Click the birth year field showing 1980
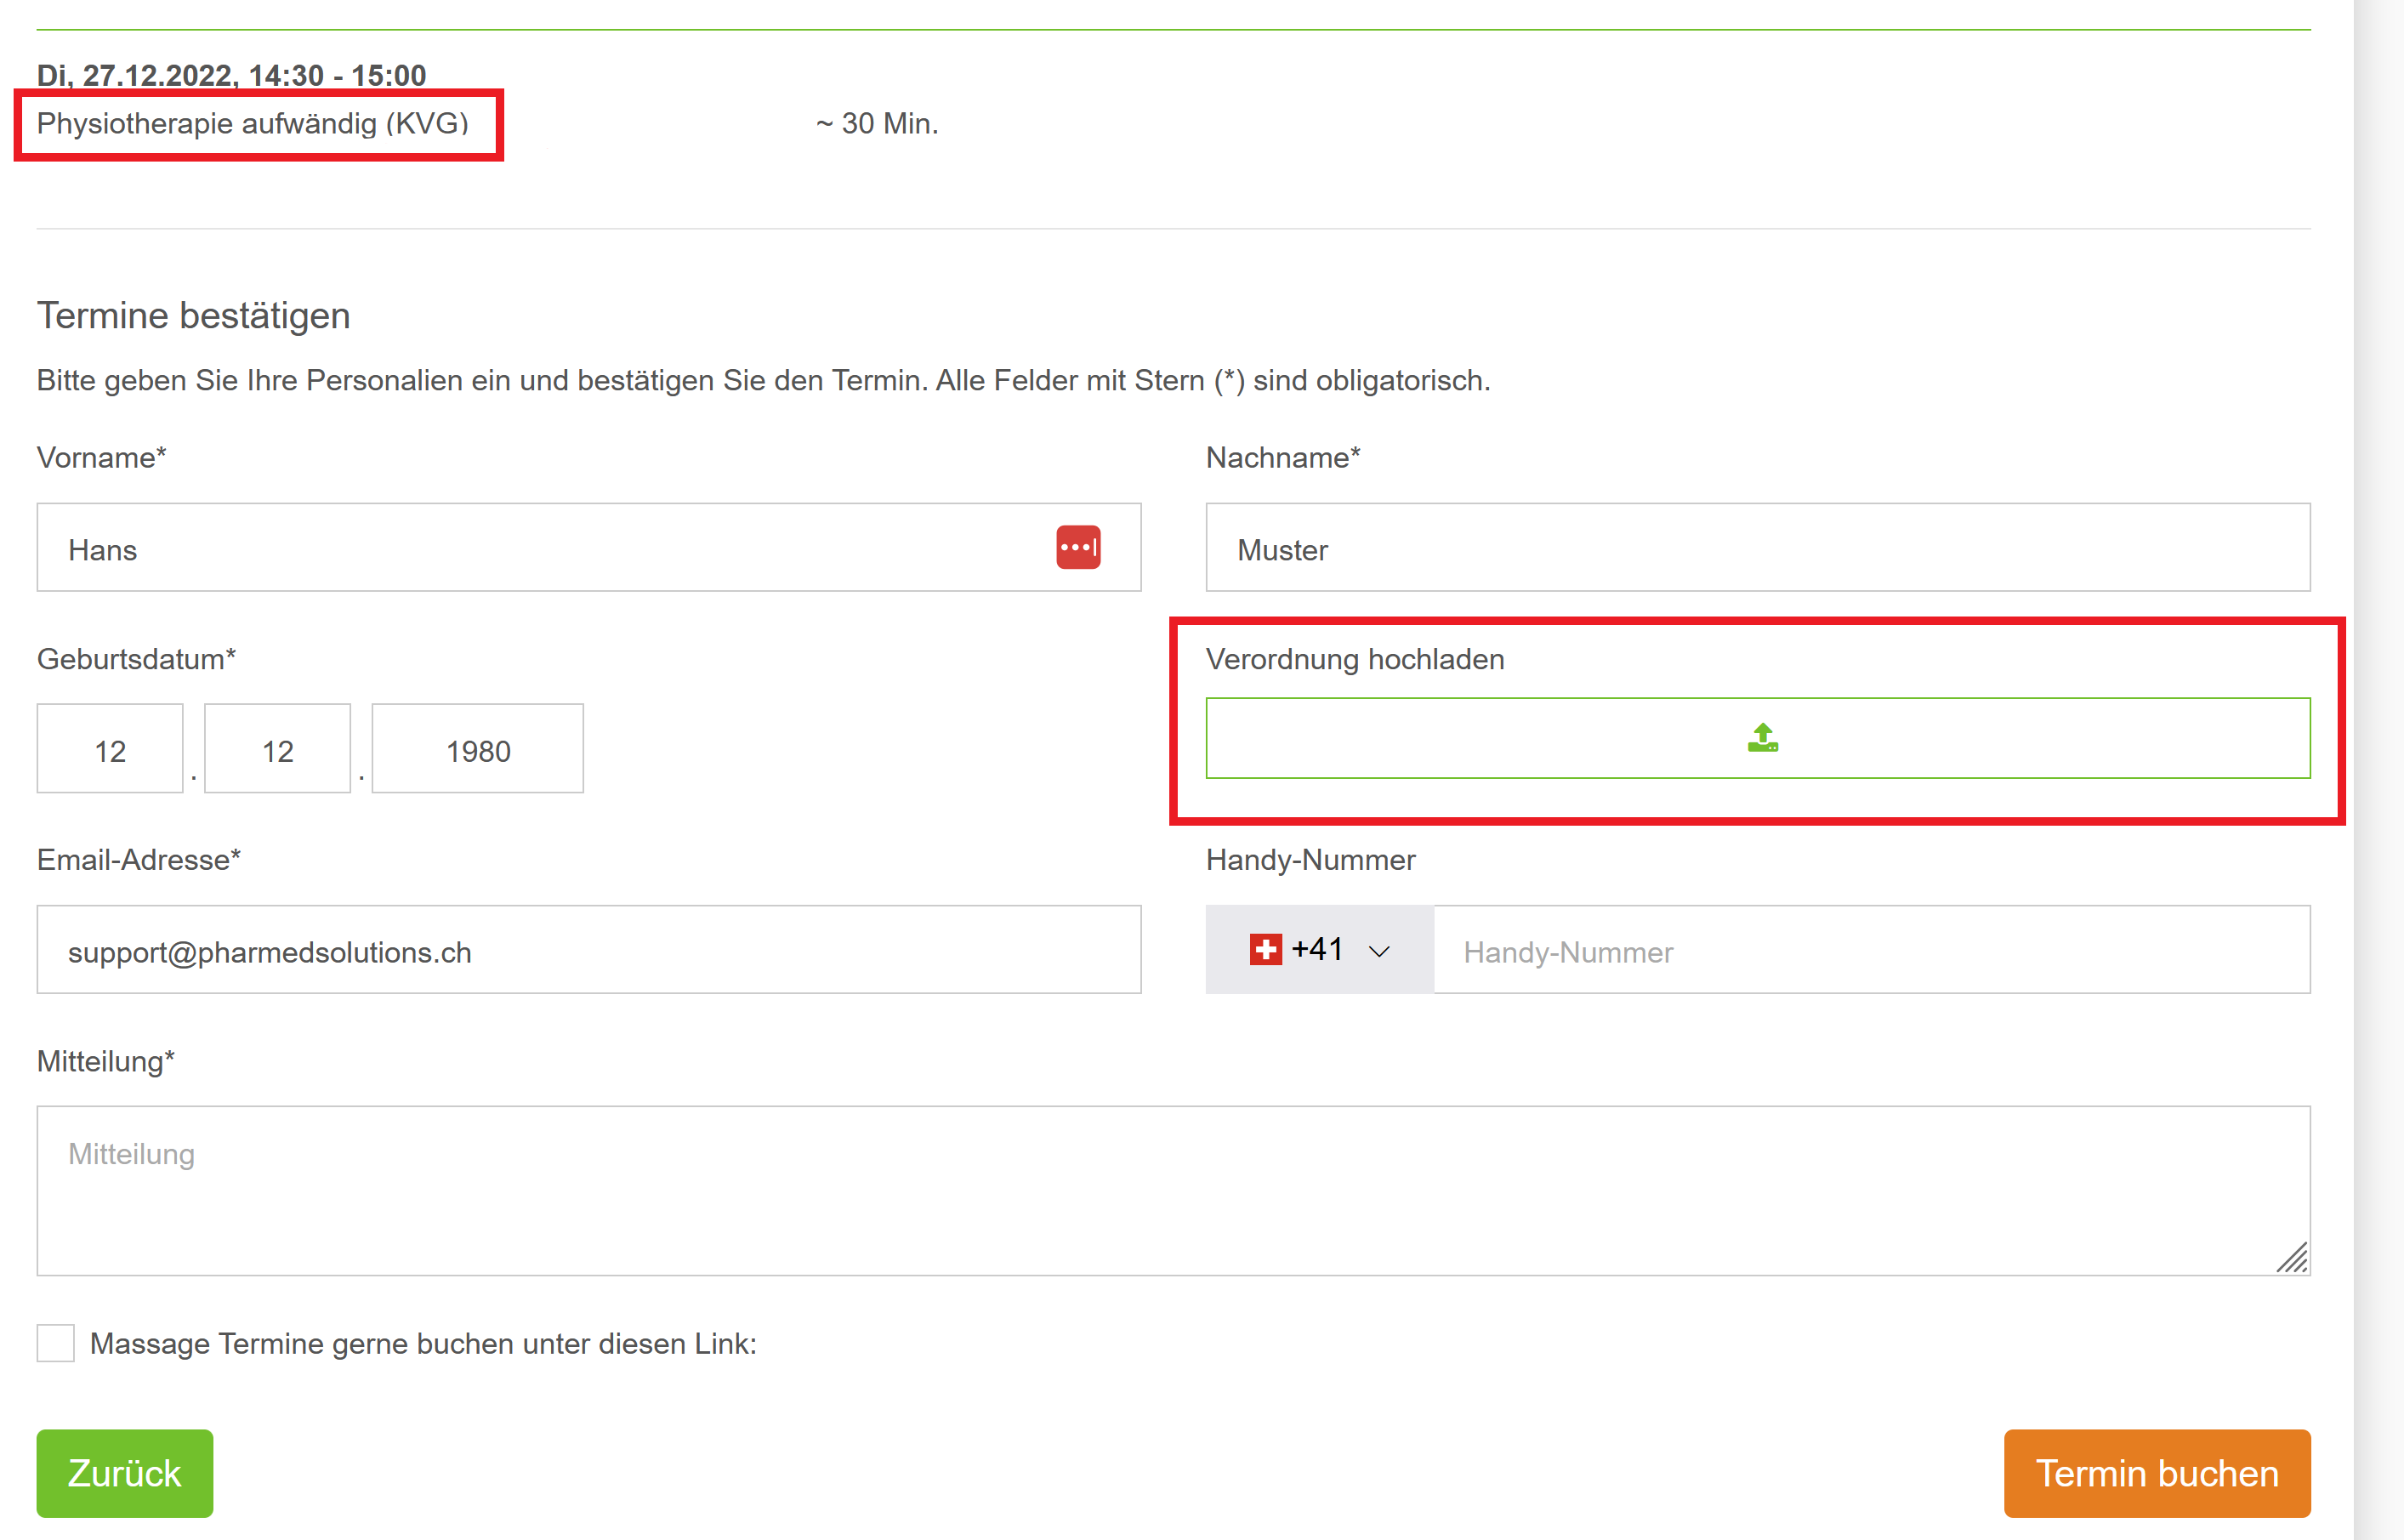Image resolution: width=2404 pixels, height=1540 pixels. tap(478, 749)
